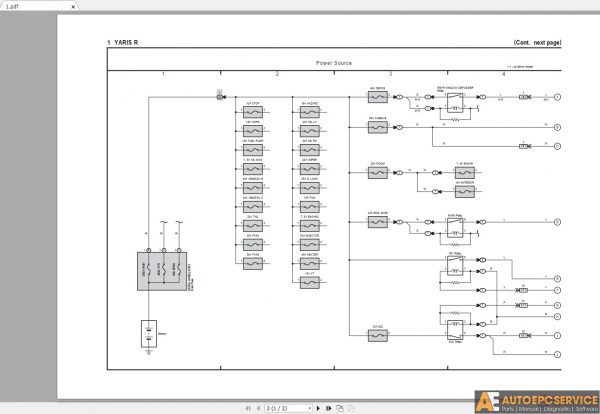Advance to the next page
The image size is (600, 414).
click(x=318, y=408)
